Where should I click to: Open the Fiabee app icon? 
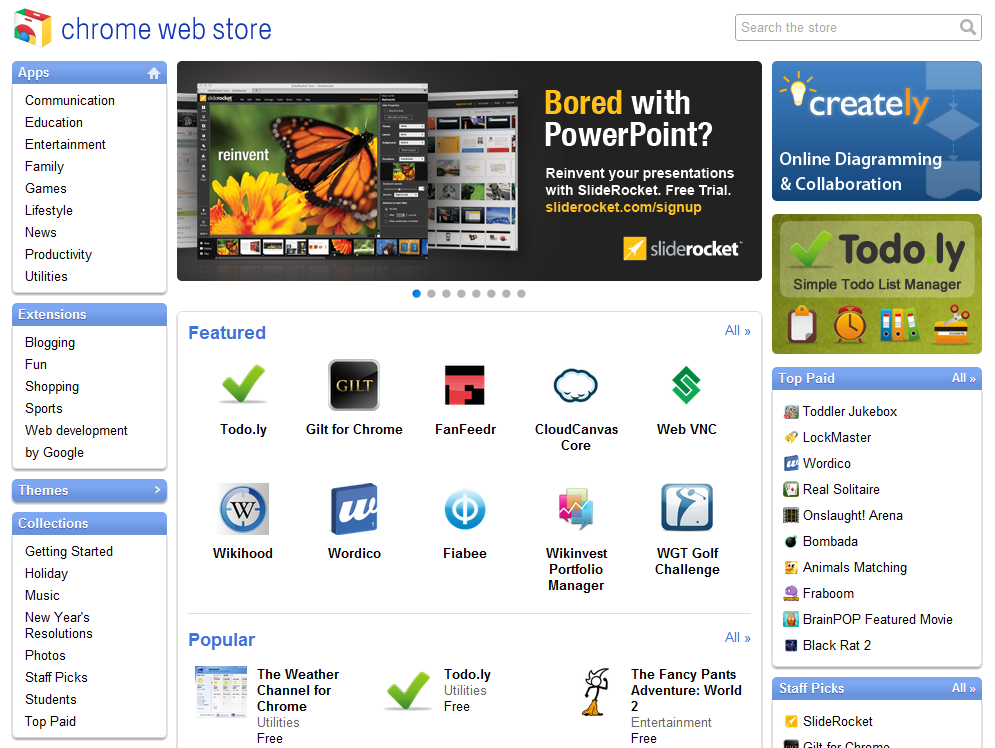click(x=465, y=509)
